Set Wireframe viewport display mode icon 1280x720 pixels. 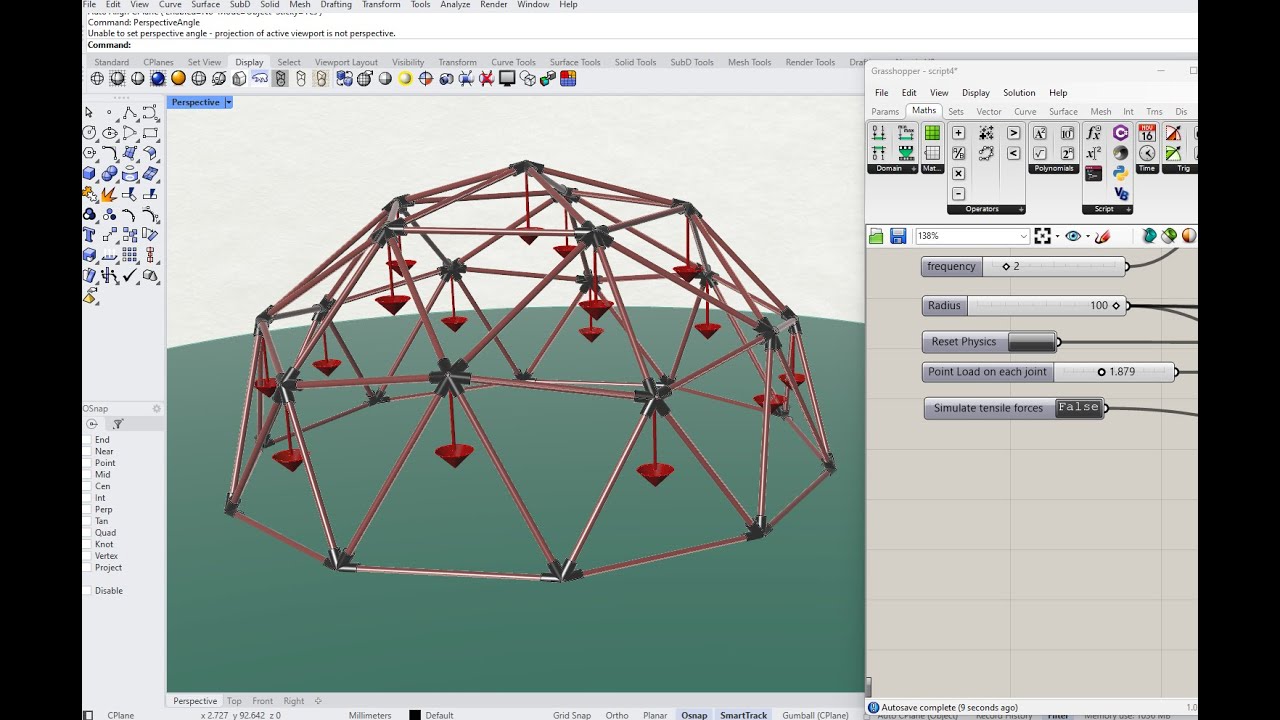(x=97, y=78)
